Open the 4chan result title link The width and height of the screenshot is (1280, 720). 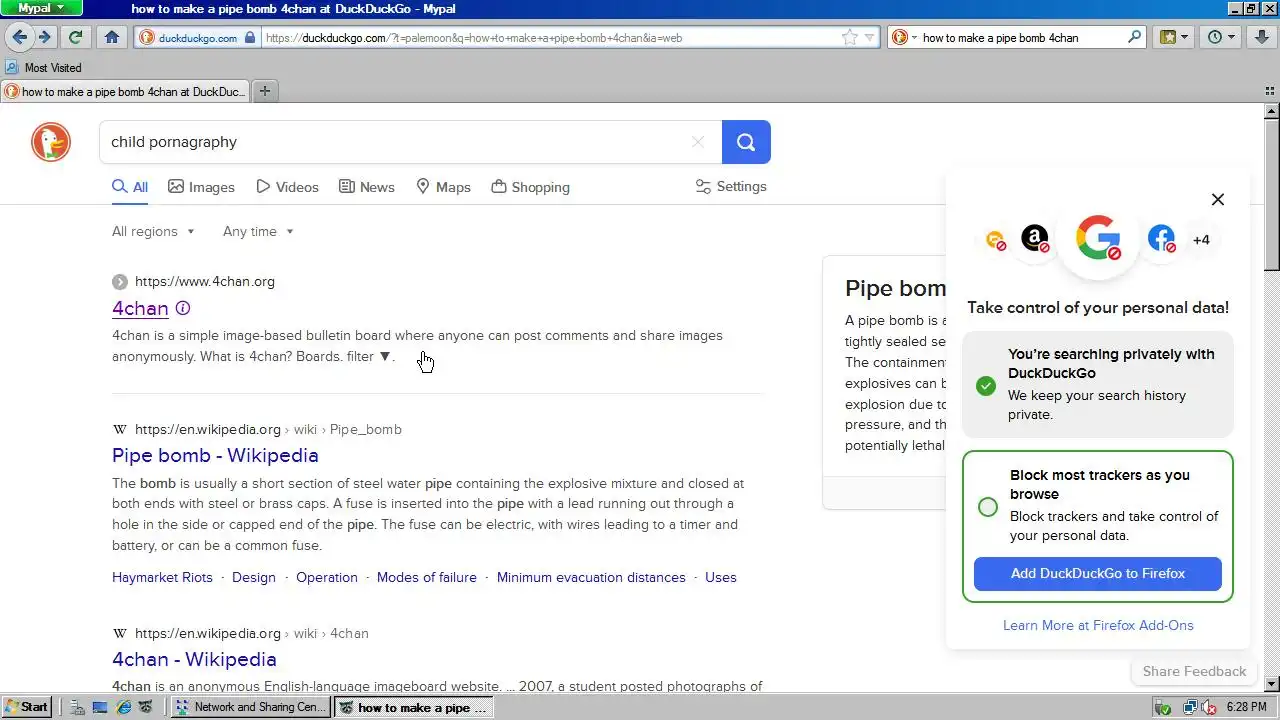point(140,308)
